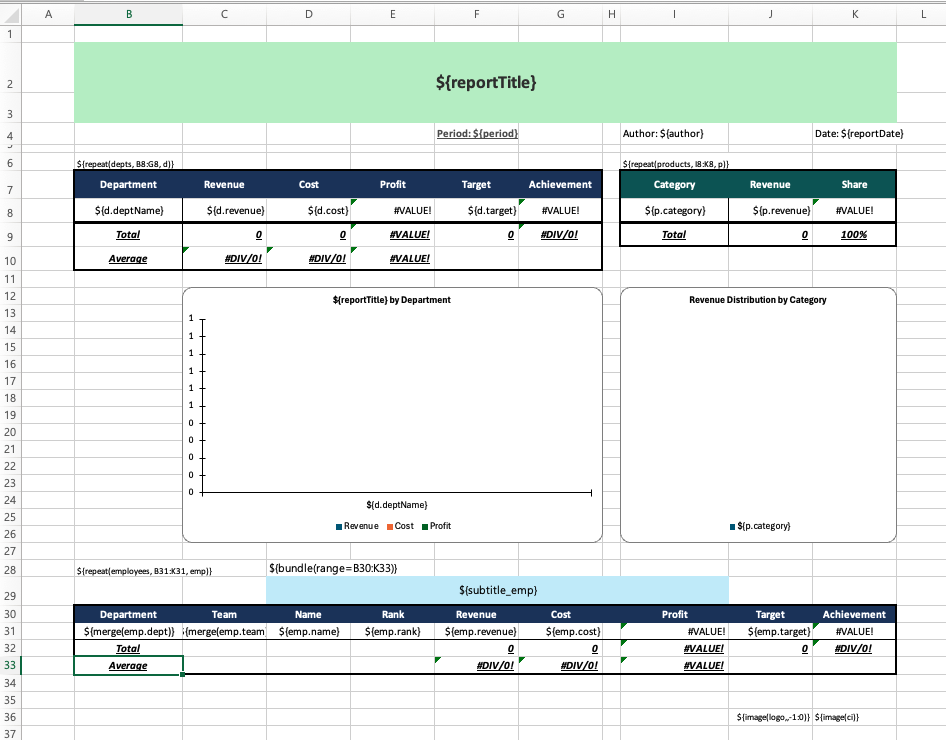Screen dimensions: 946x740
Task: Click the 'Author: ${author}' cell
Action: pyautogui.click(x=674, y=133)
